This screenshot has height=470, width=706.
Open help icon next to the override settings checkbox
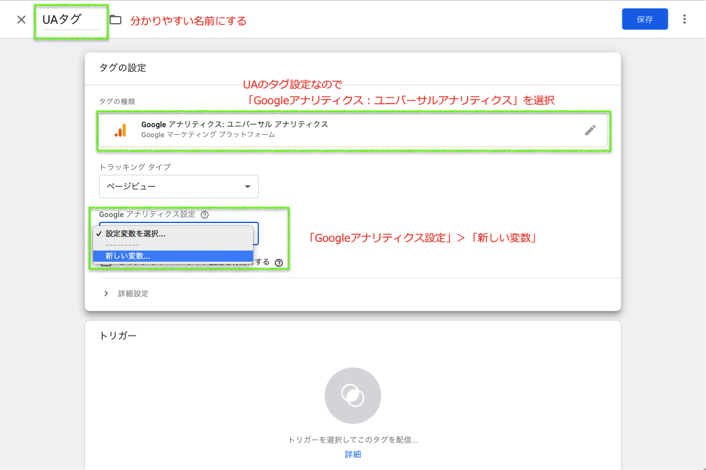[x=279, y=263]
